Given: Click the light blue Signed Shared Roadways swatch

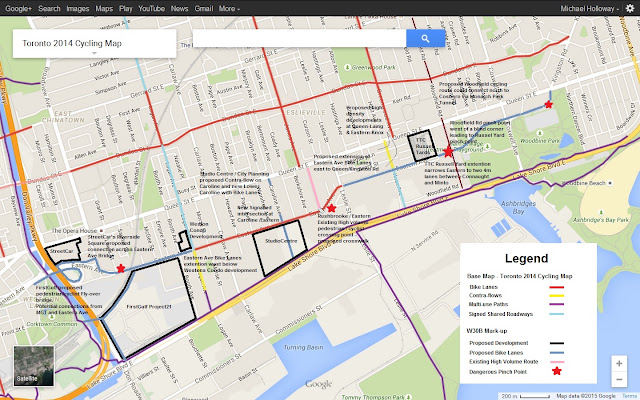Looking at the screenshot, I should [556, 314].
